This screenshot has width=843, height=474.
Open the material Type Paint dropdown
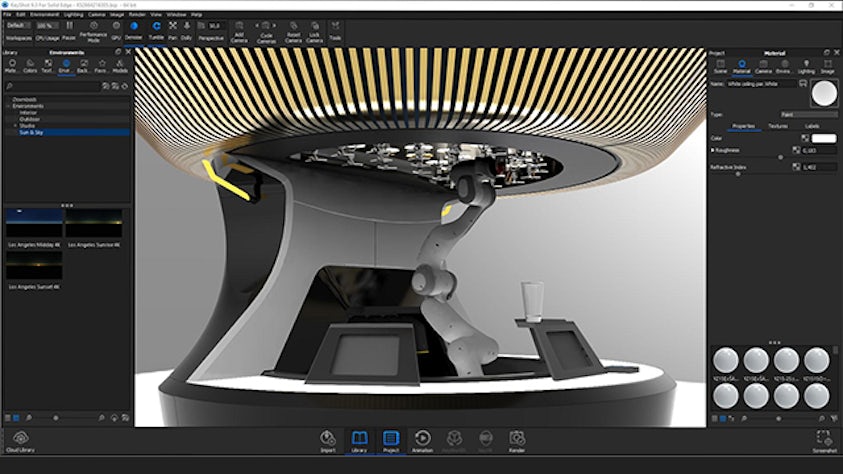coord(808,114)
